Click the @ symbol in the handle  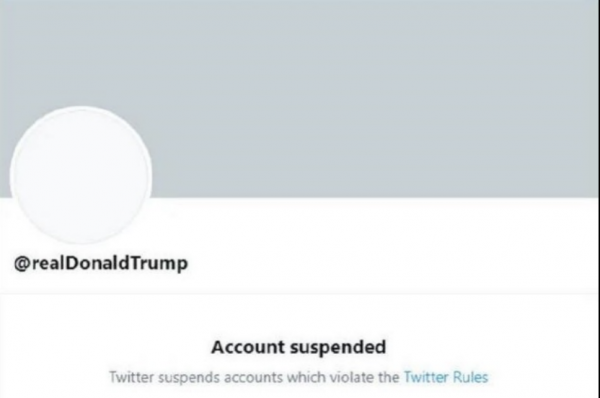[x=22, y=264]
